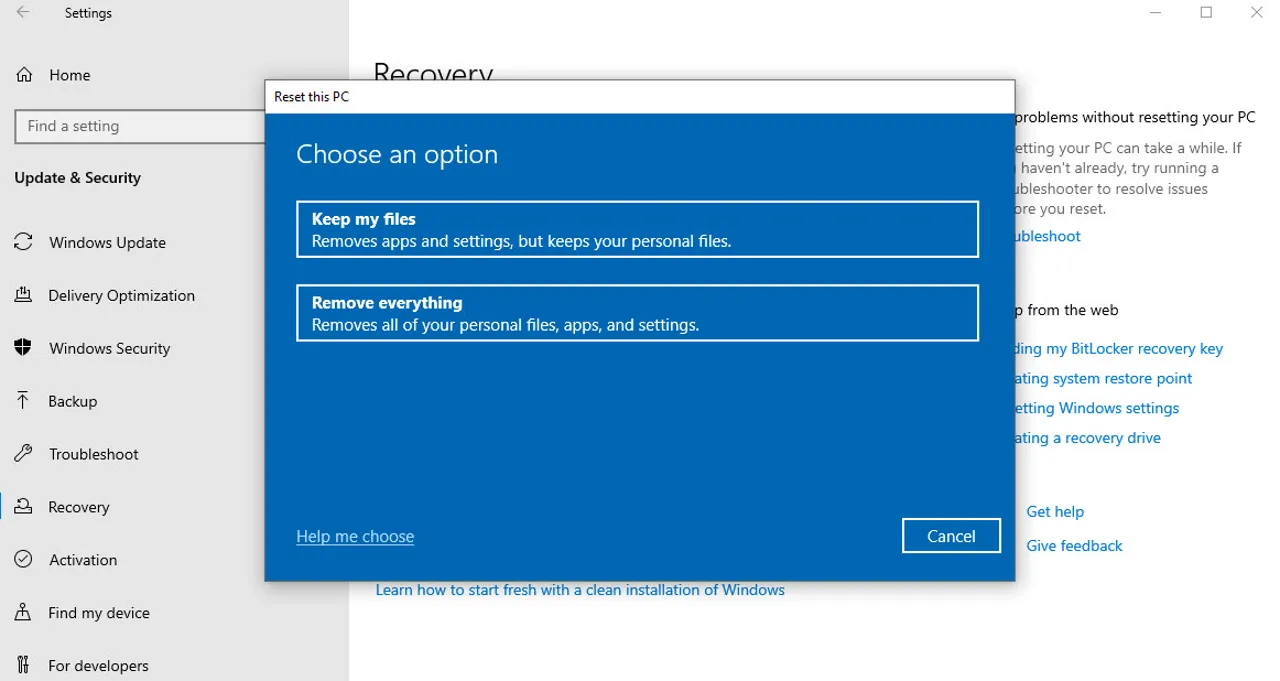Click the Windows Update sync icon
The height and width of the screenshot is (681, 1280).
[23, 242]
